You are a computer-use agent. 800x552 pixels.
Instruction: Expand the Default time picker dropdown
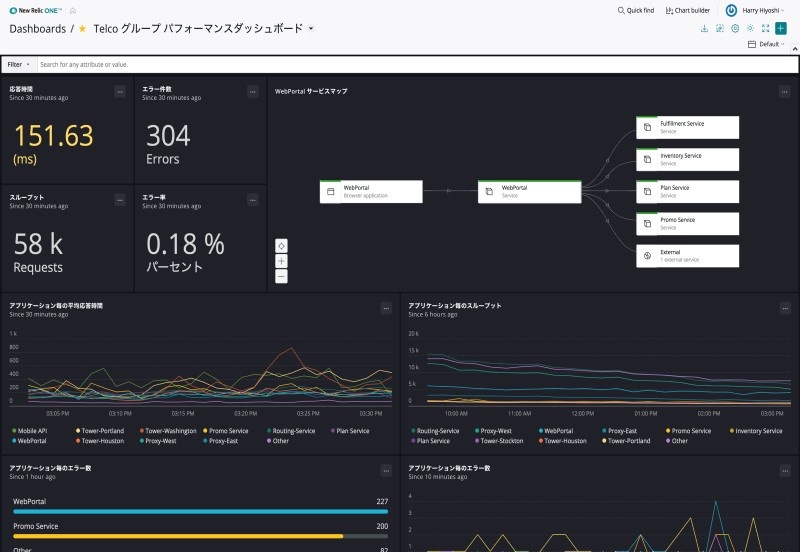[x=767, y=45]
